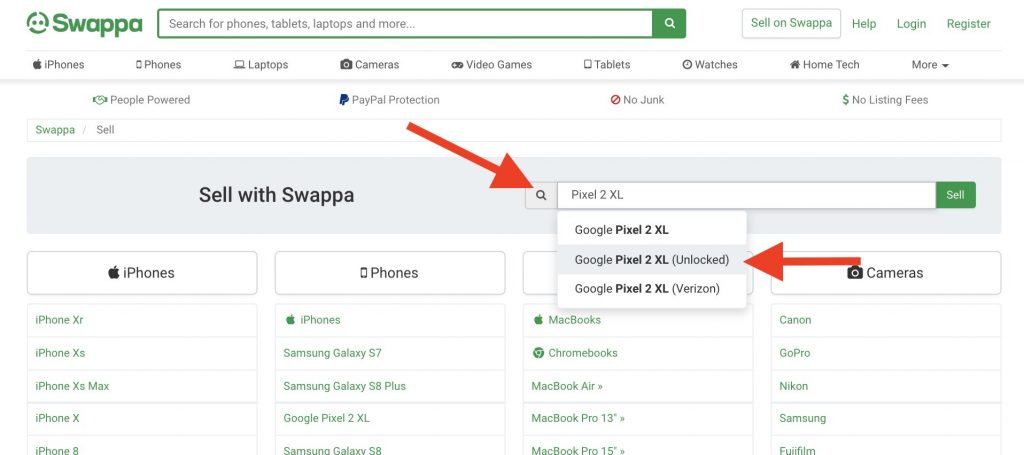
Task: Open the iPhone Xs Max link
Action: tap(72, 386)
